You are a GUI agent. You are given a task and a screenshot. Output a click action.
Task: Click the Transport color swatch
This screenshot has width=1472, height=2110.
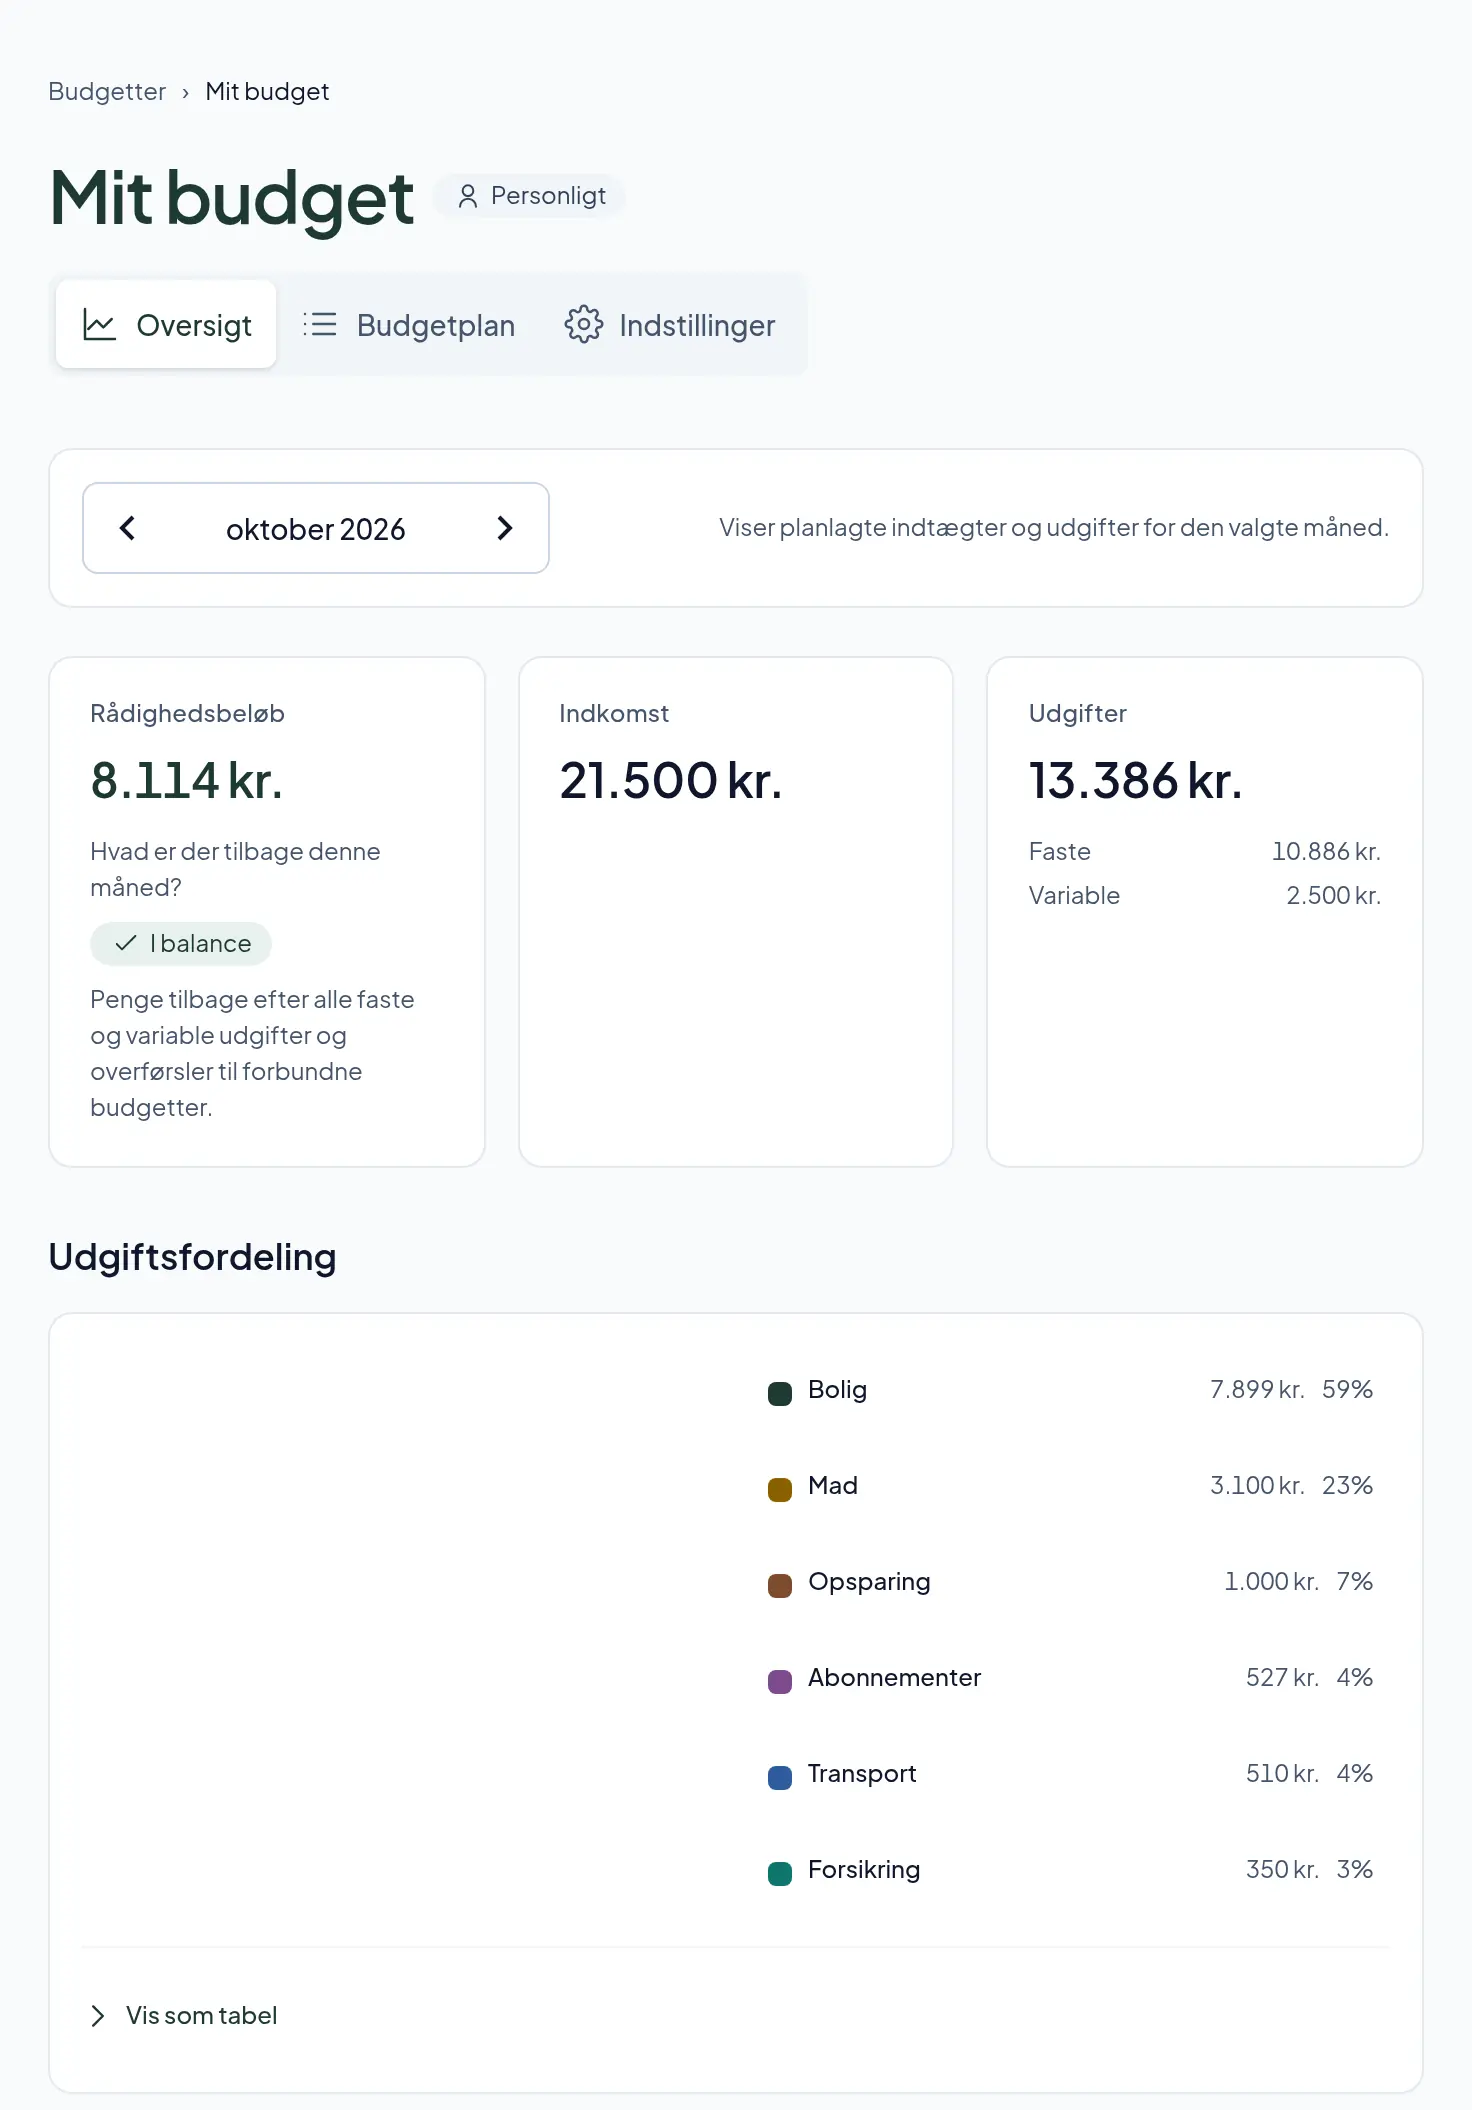(x=780, y=1777)
